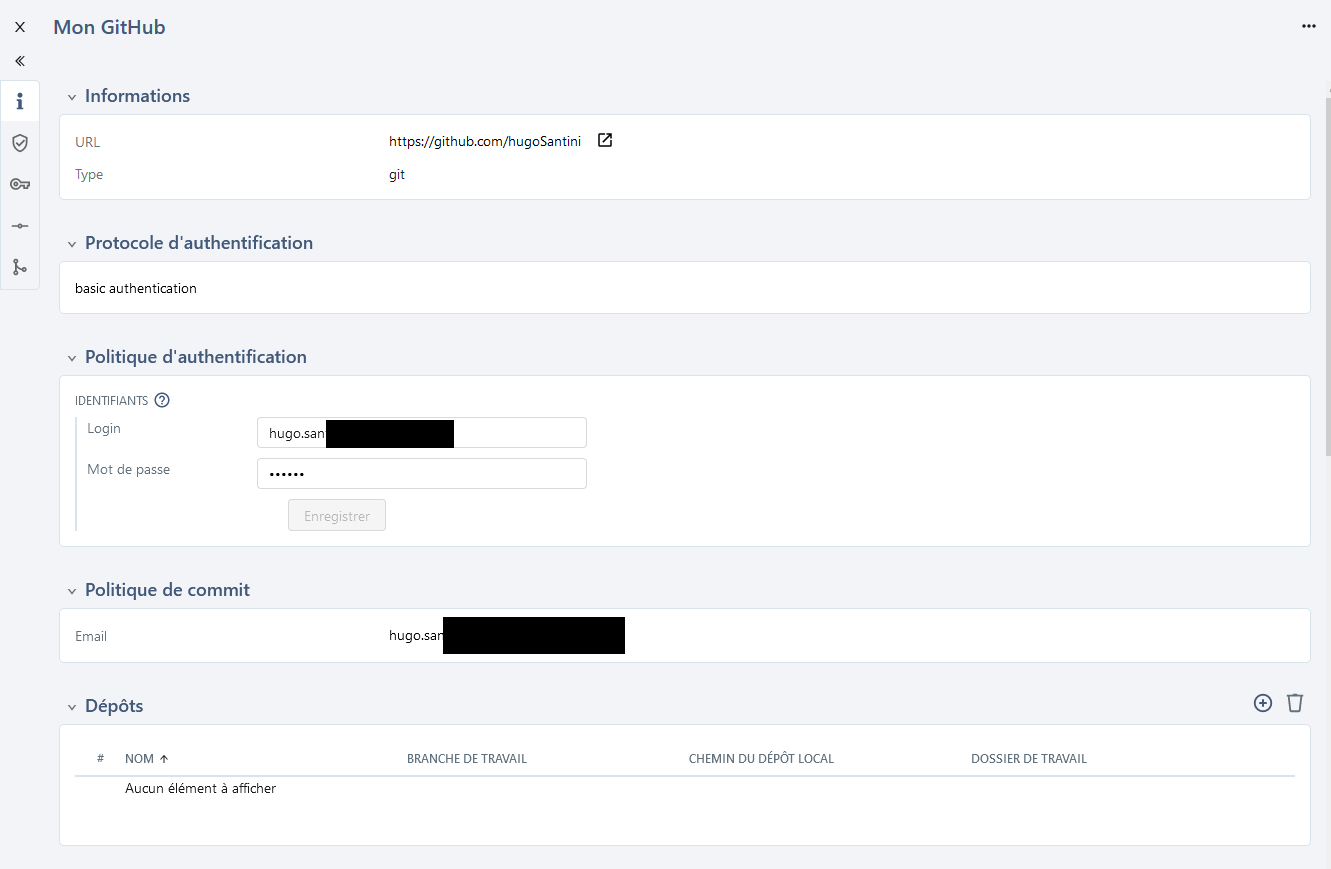Jump to repositories via branch icon
1331x869 pixels.
click(x=20, y=267)
